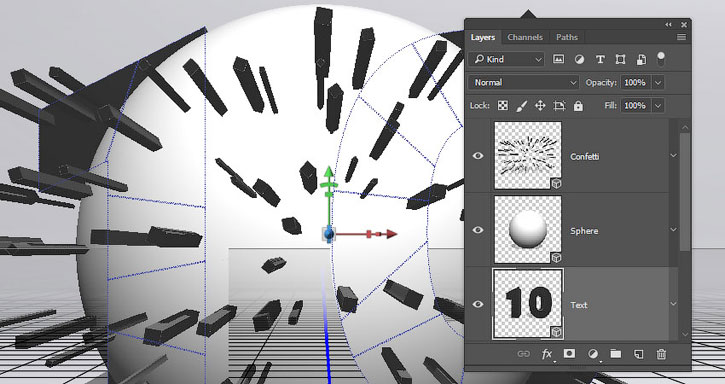Switch to the Paths tab

(x=567, y=37)
